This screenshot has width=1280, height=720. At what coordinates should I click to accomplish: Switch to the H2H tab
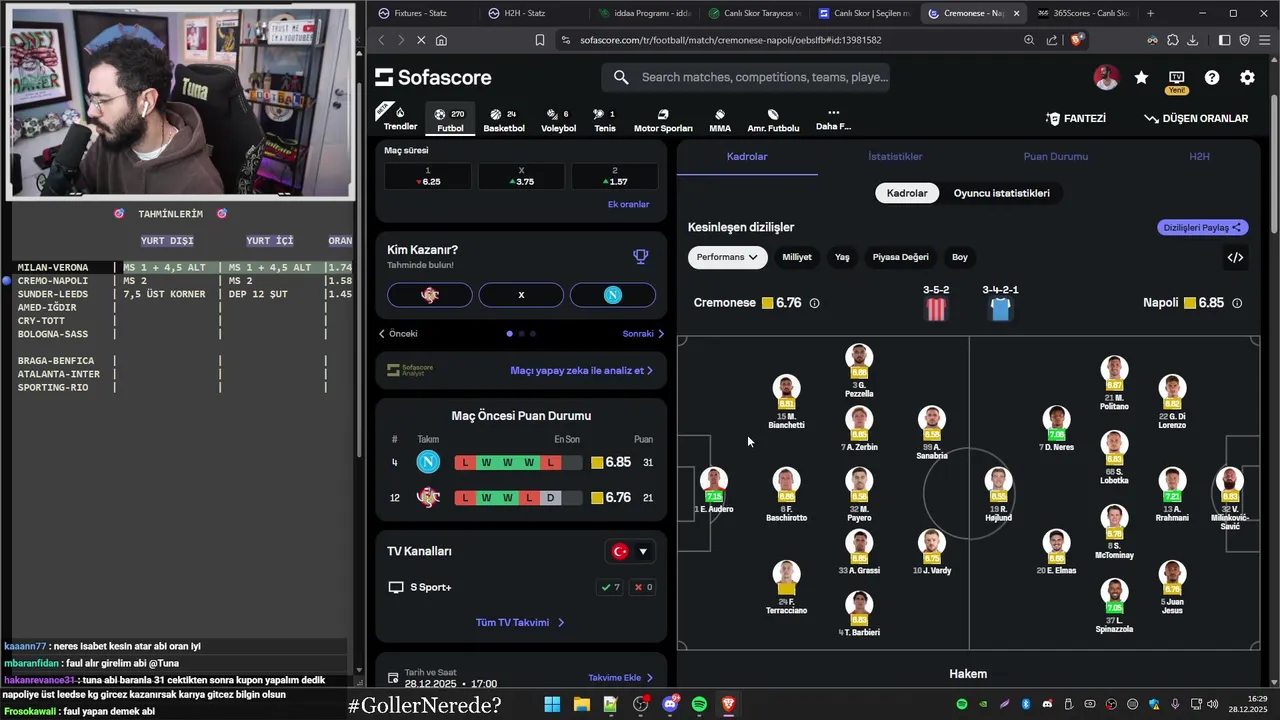[1199, 157]
